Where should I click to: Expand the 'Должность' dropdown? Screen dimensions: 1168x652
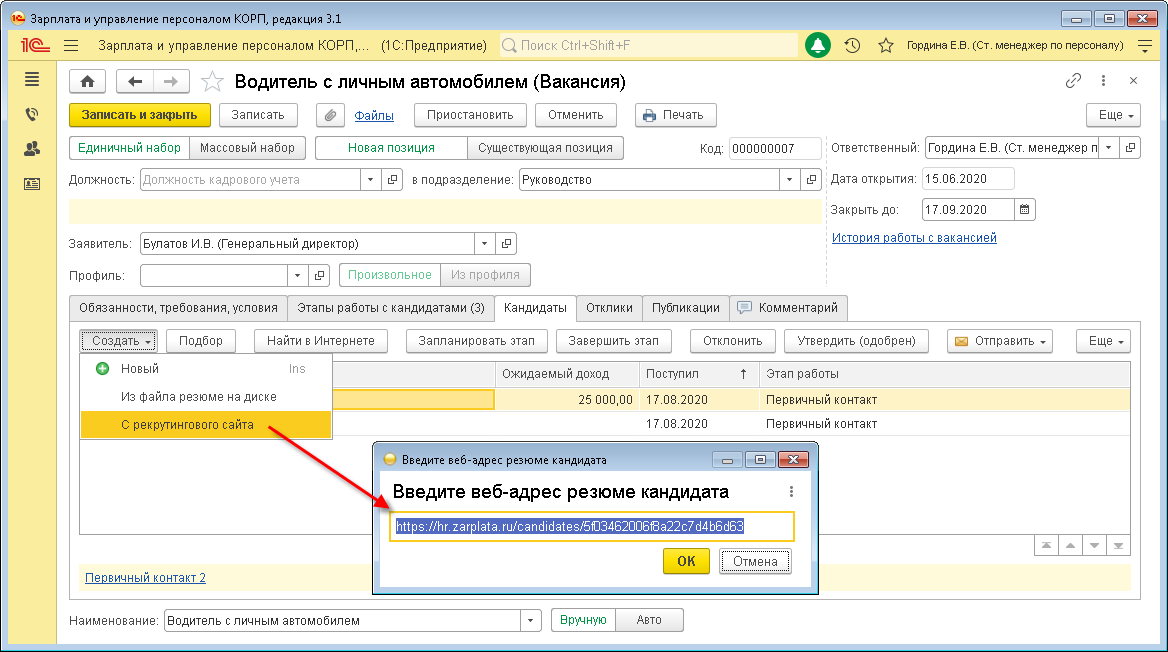tap(370, 180)
